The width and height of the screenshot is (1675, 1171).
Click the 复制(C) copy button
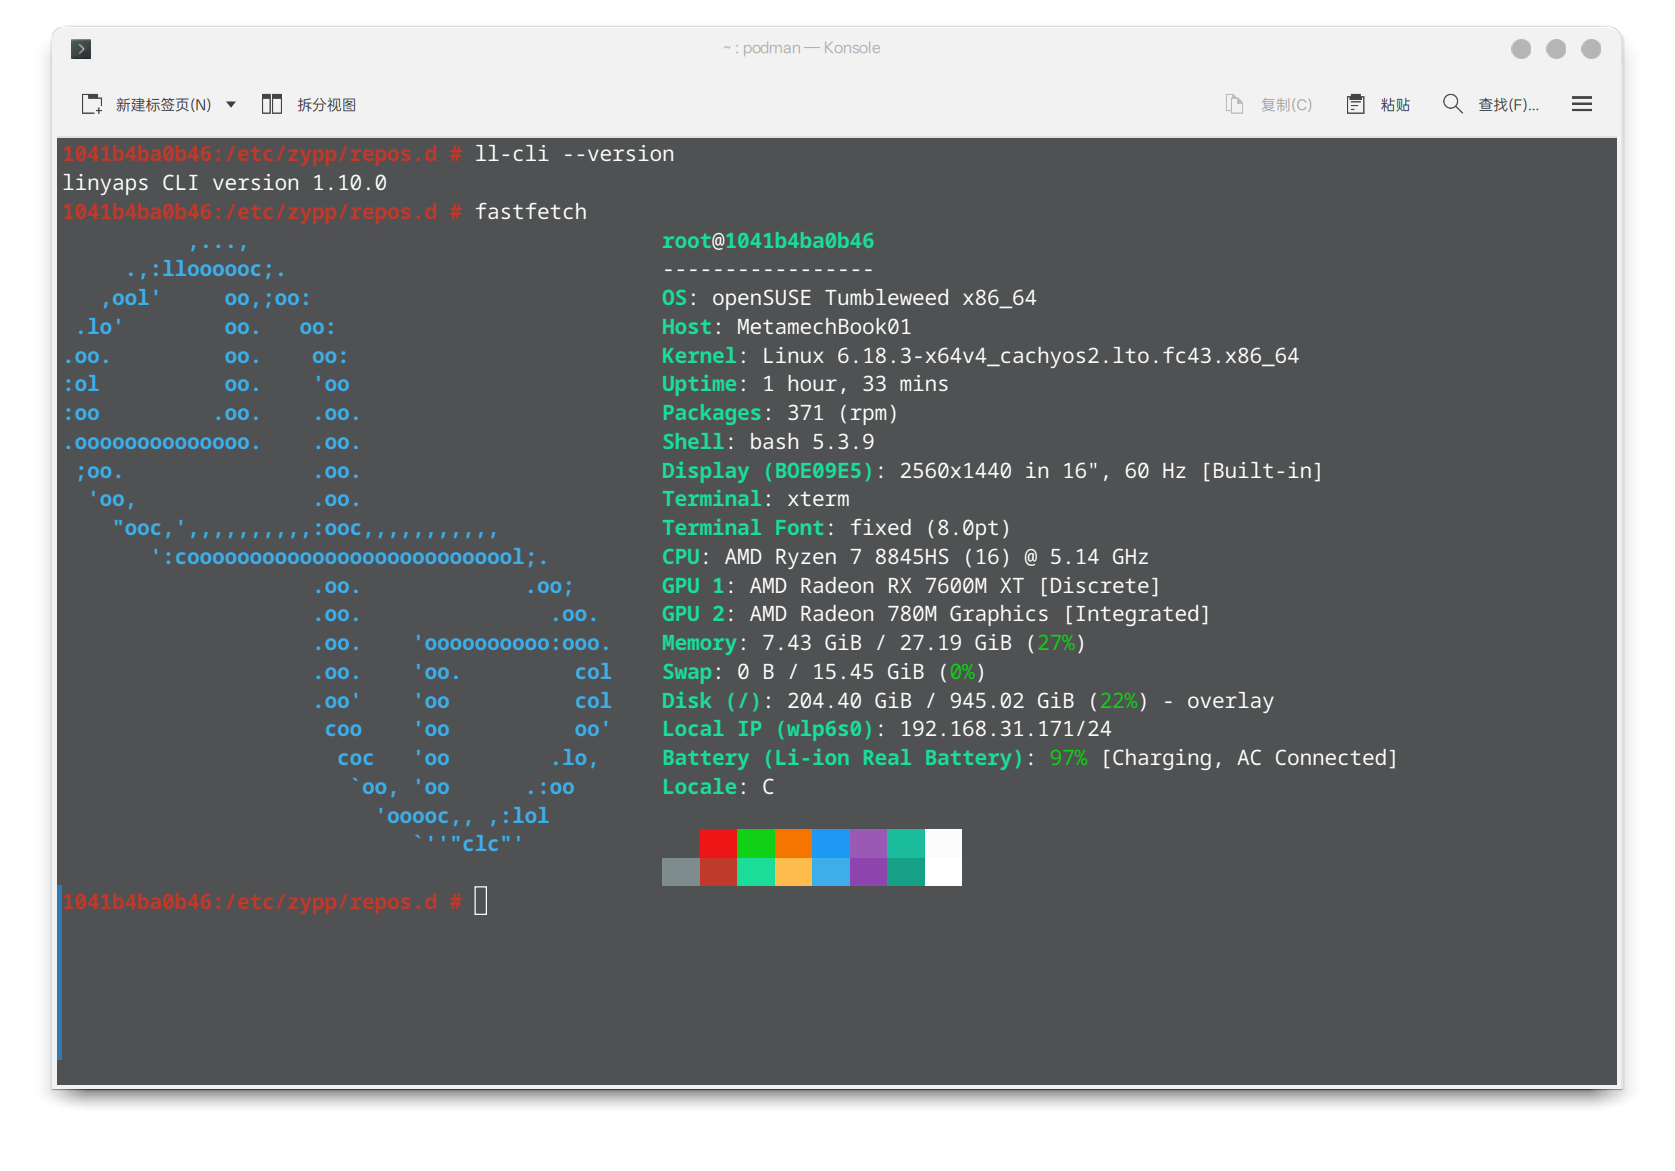(1269, 104)
